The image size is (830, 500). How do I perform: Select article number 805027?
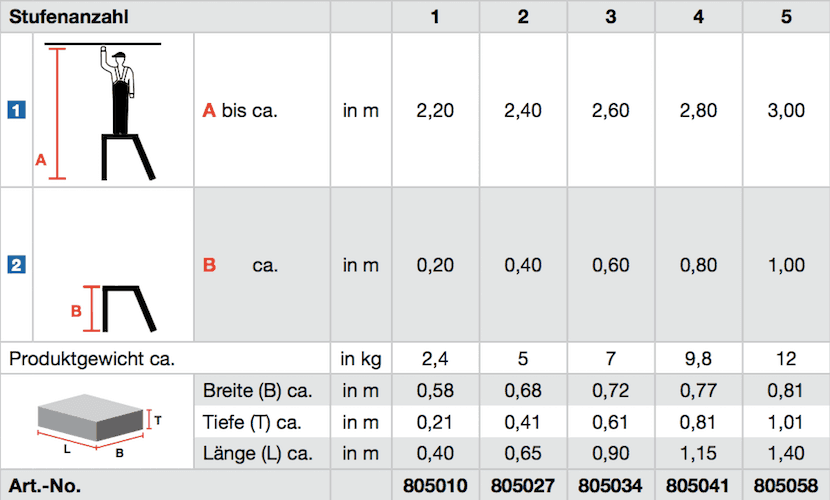click(523, 486)
